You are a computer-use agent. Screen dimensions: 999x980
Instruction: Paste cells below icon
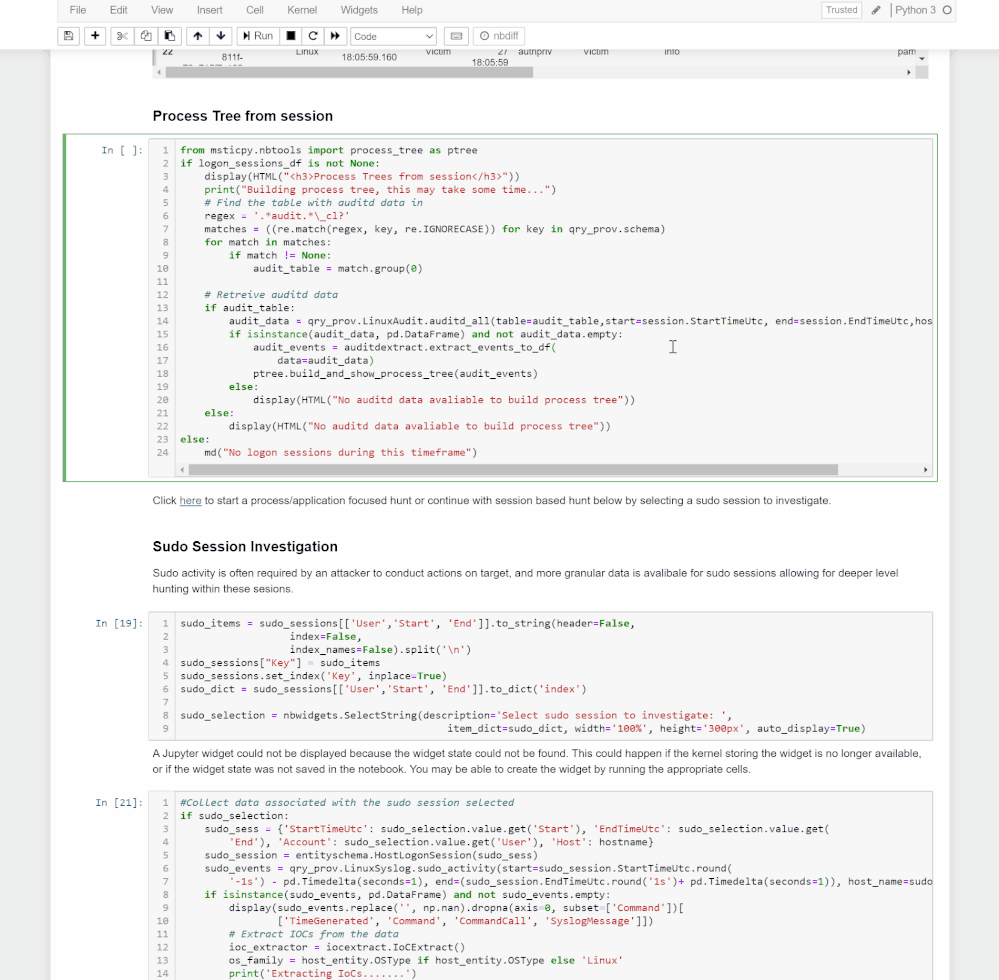[169, 36]
